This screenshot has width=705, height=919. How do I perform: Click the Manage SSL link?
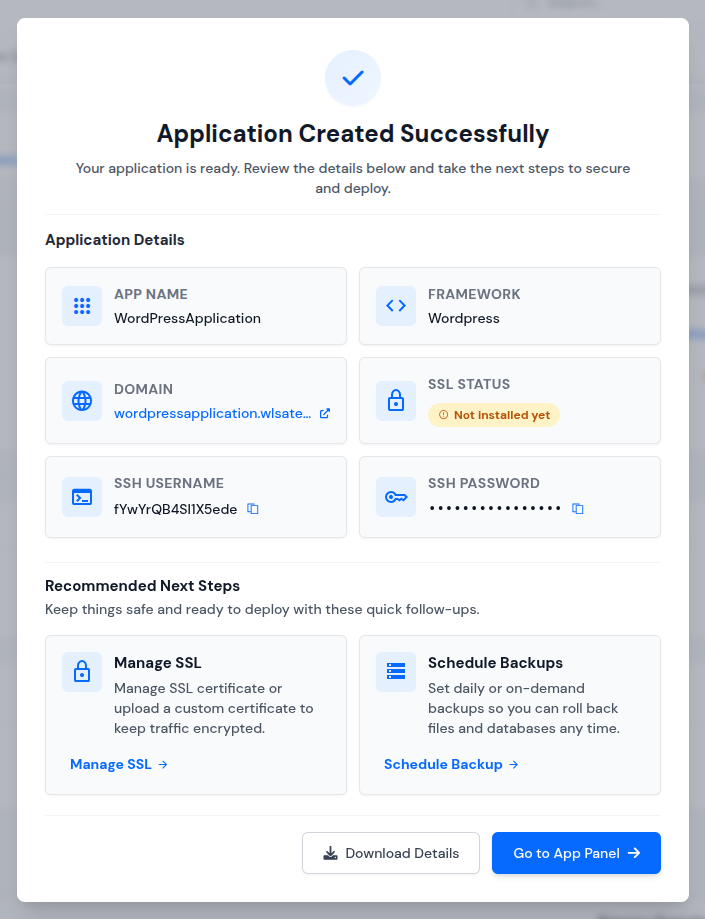click(110, 764)
